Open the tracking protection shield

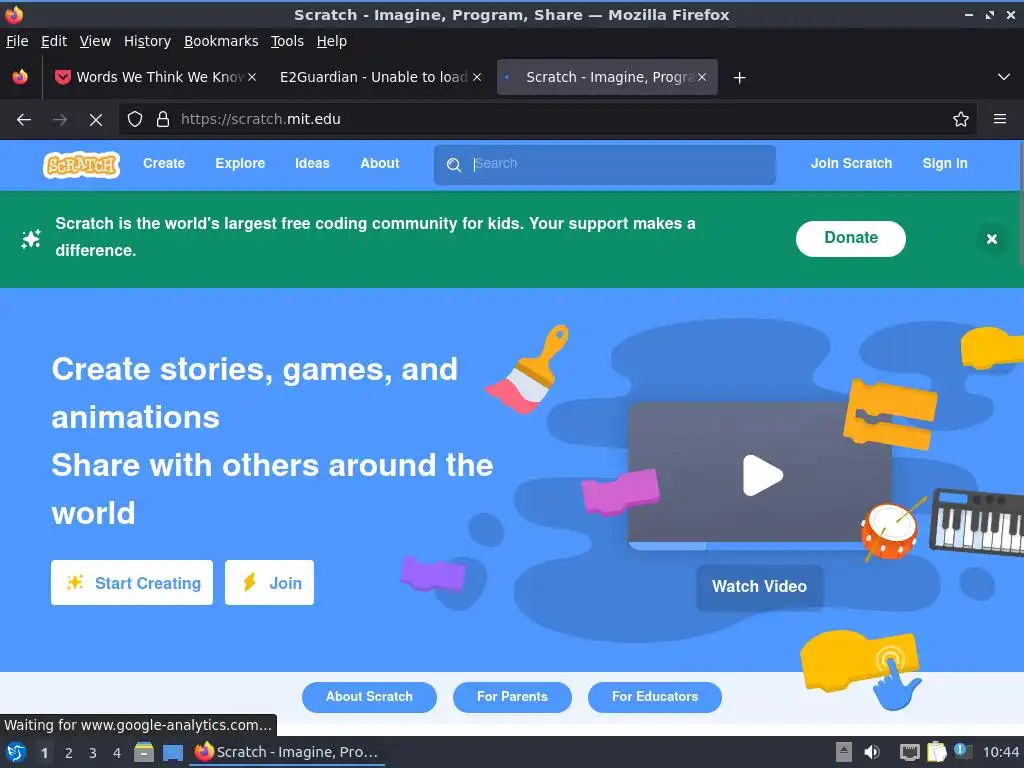135,120
